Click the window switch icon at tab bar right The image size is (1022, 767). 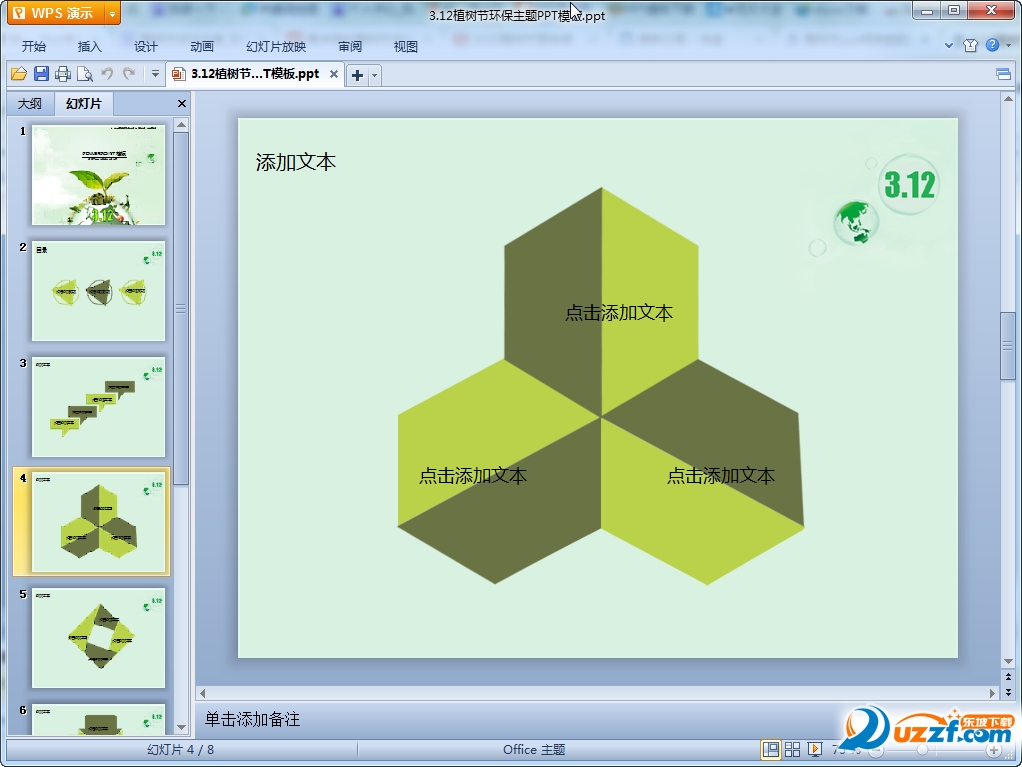click(x=1004, y=74)
